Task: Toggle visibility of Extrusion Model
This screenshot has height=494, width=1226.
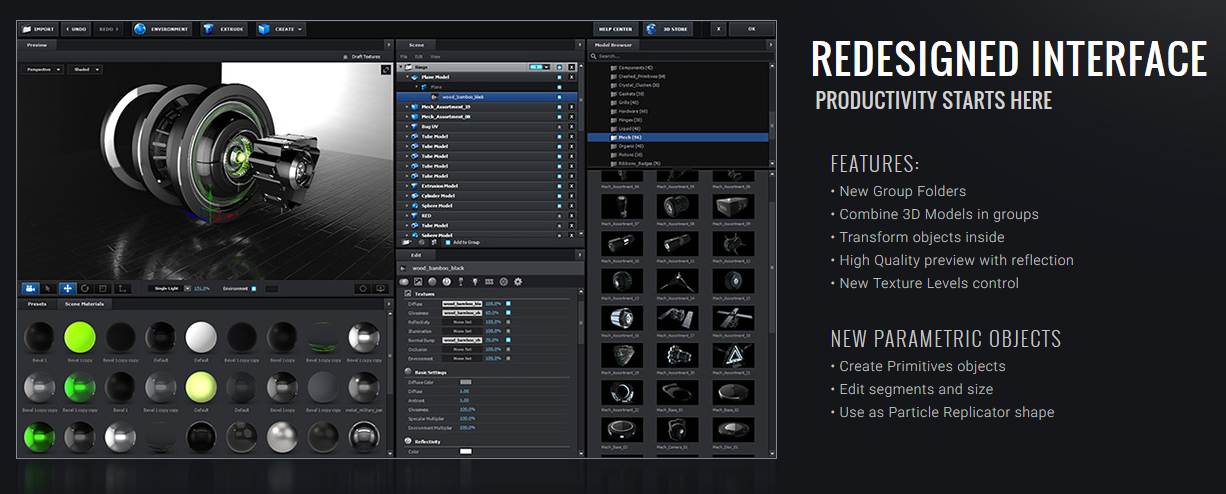Action: (559, 186)
